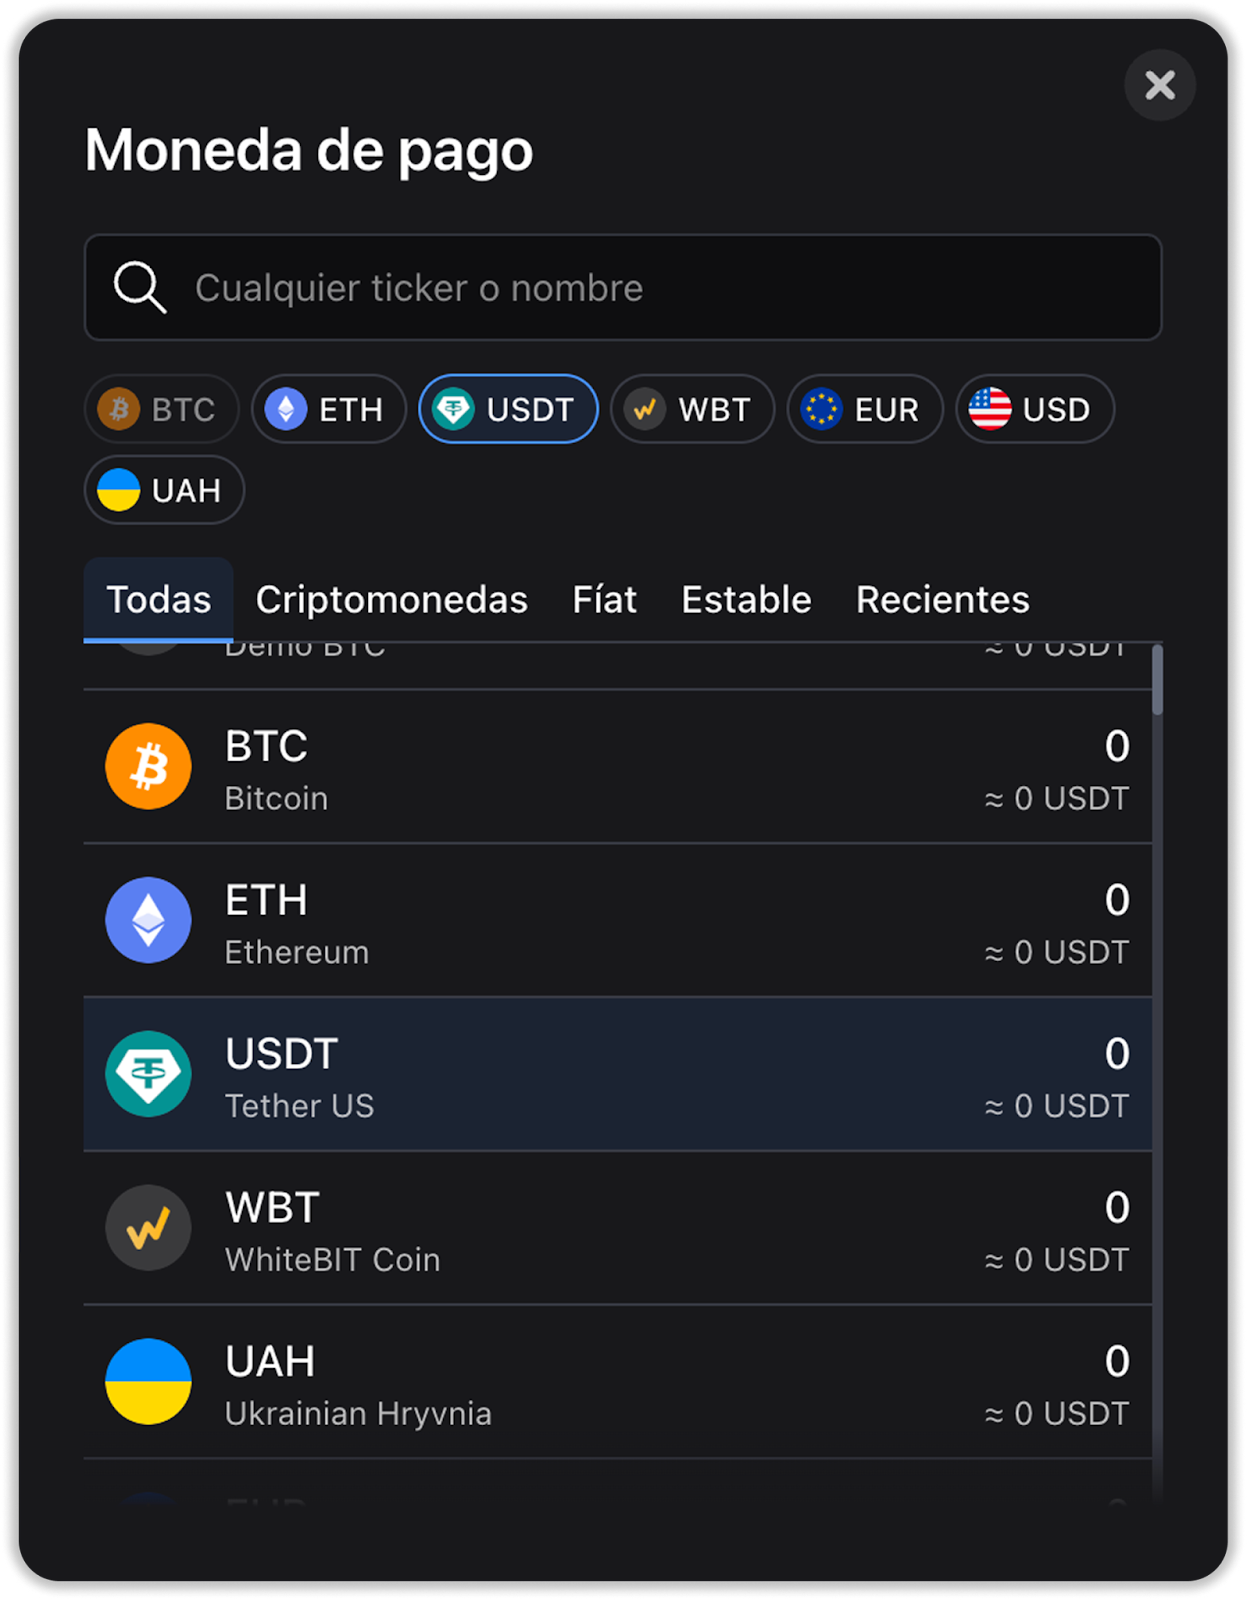Click the WhiteBIT Coin logo in list
Image resolution: width=1247 pixels, height=1600 pixels.
(x=148, y=1228)
